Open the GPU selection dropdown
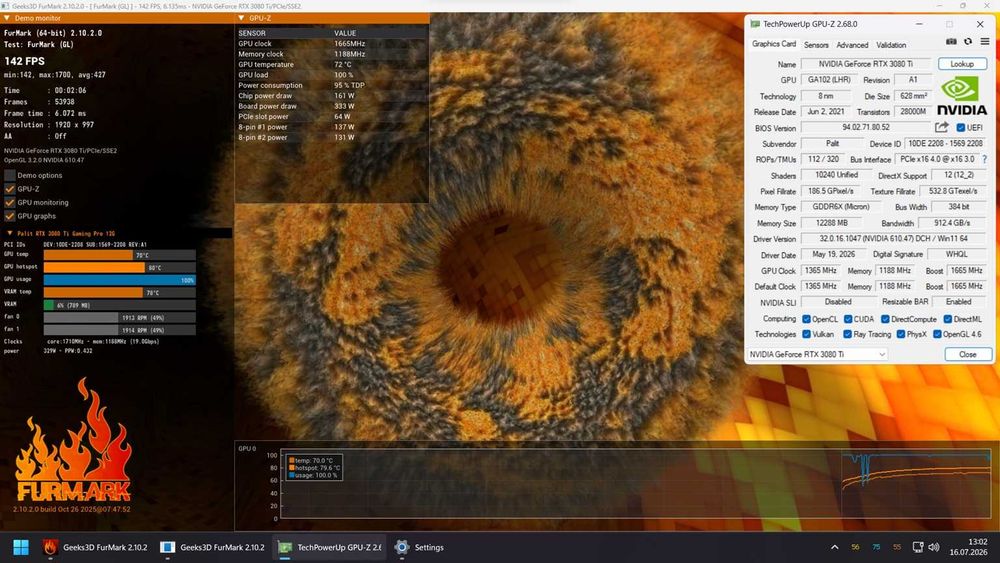1000x563 pixels. point(817,354)
